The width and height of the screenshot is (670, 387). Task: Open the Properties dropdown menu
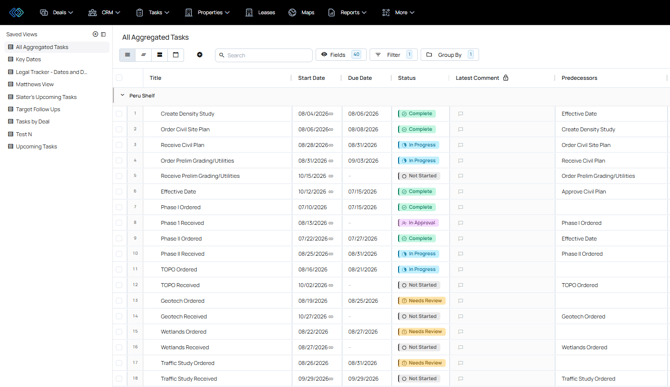pyautogui.click(x=208, y=12)
